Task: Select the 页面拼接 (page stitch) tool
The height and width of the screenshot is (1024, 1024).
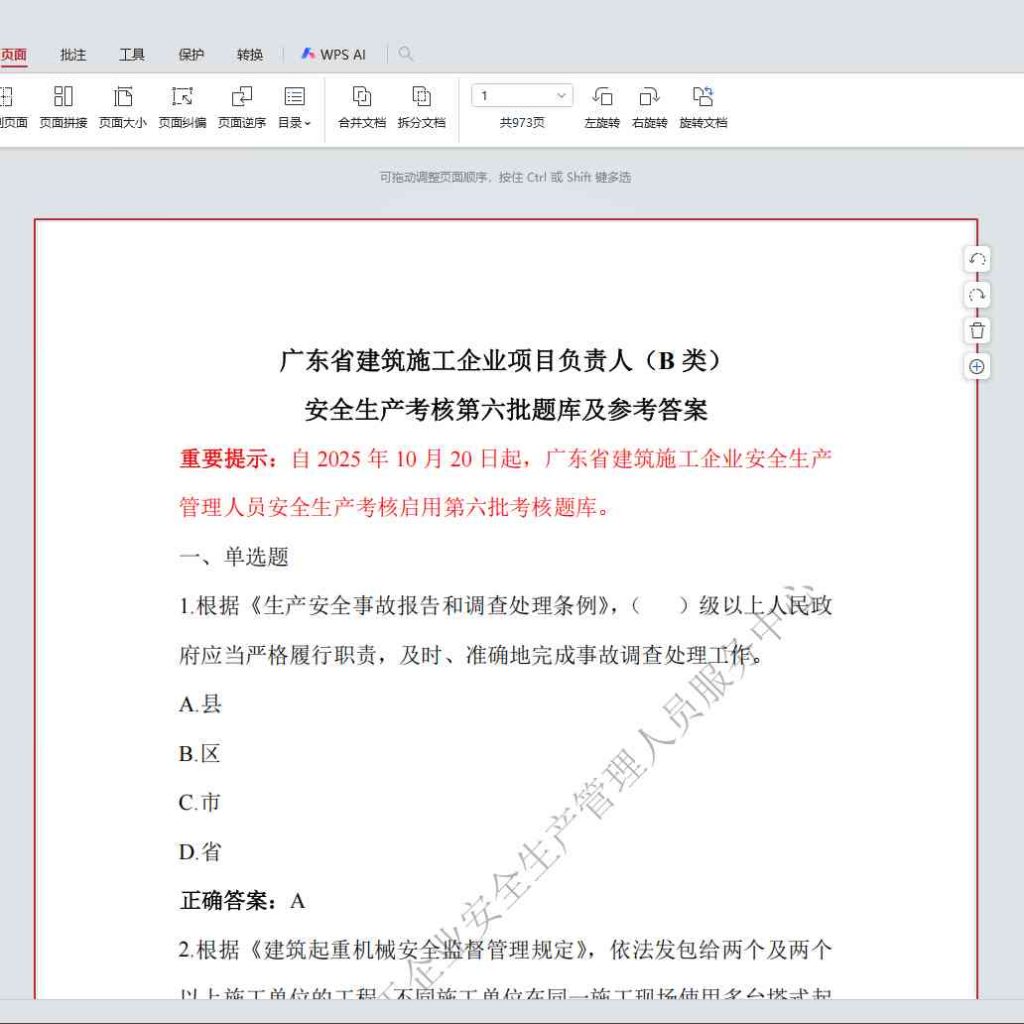Action: (x=63, y=105)
